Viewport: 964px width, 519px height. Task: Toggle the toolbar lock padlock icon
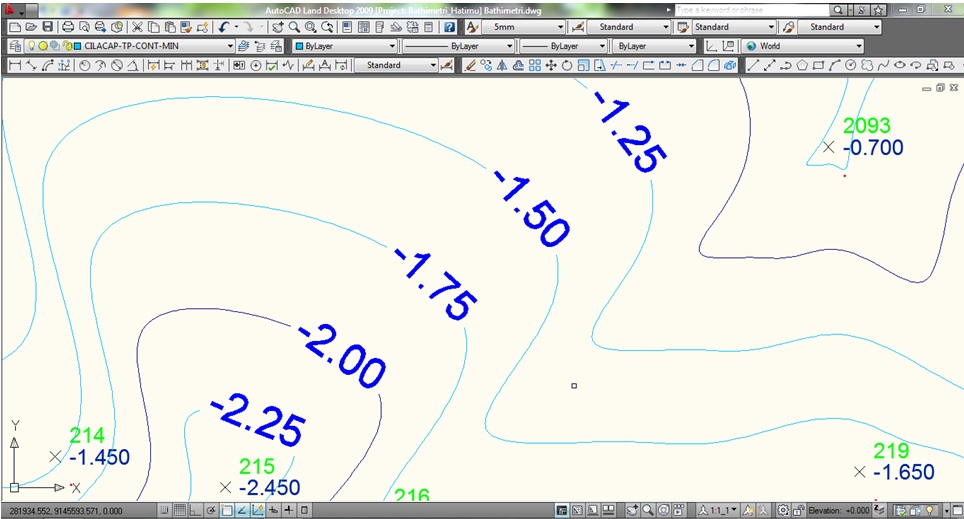799,510
